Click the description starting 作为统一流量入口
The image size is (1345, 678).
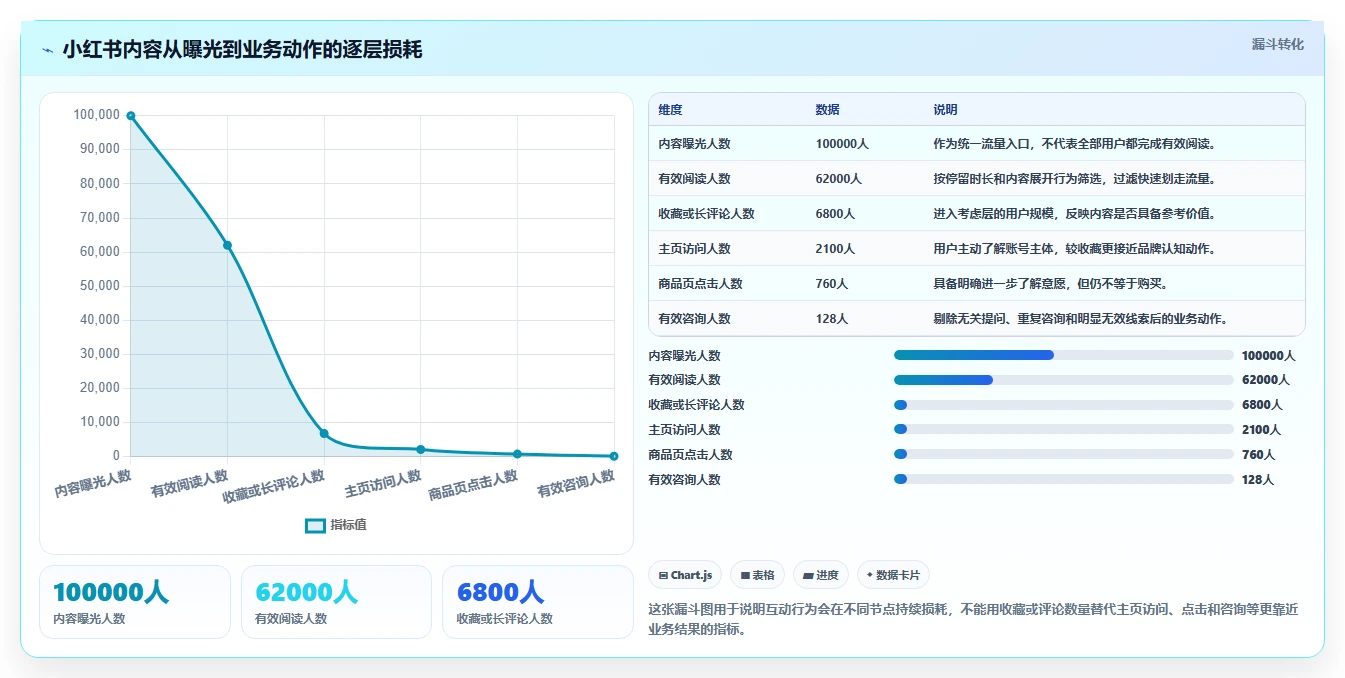1074,144
